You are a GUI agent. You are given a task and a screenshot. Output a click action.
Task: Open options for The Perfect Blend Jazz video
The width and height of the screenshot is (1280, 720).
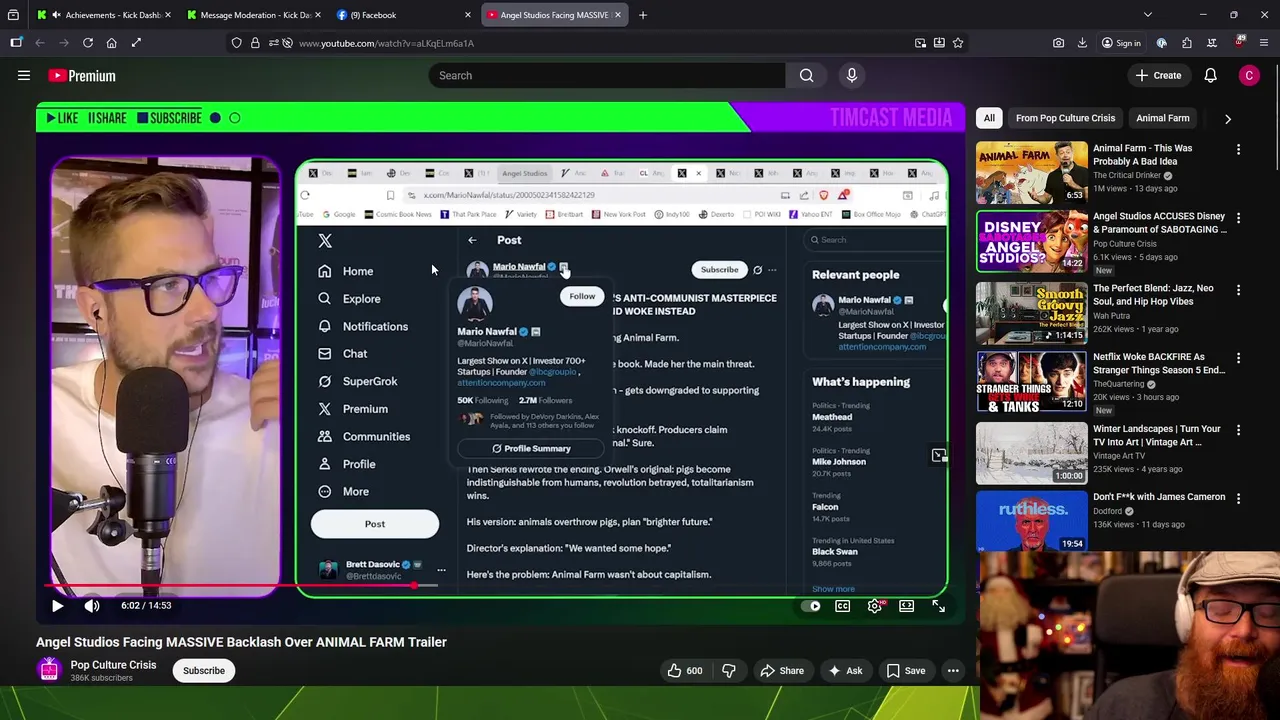click(1238, 289)
